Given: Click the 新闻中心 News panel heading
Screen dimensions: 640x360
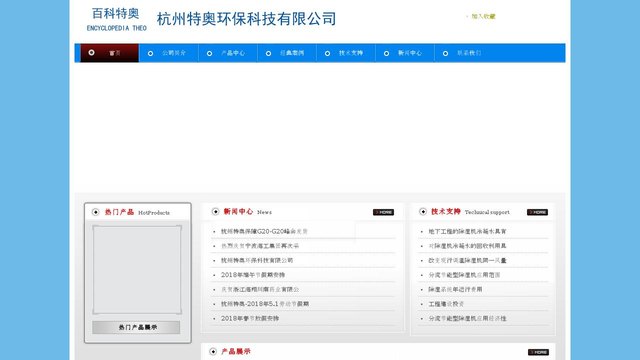Looking at the screenshot, I should [247, 212].
